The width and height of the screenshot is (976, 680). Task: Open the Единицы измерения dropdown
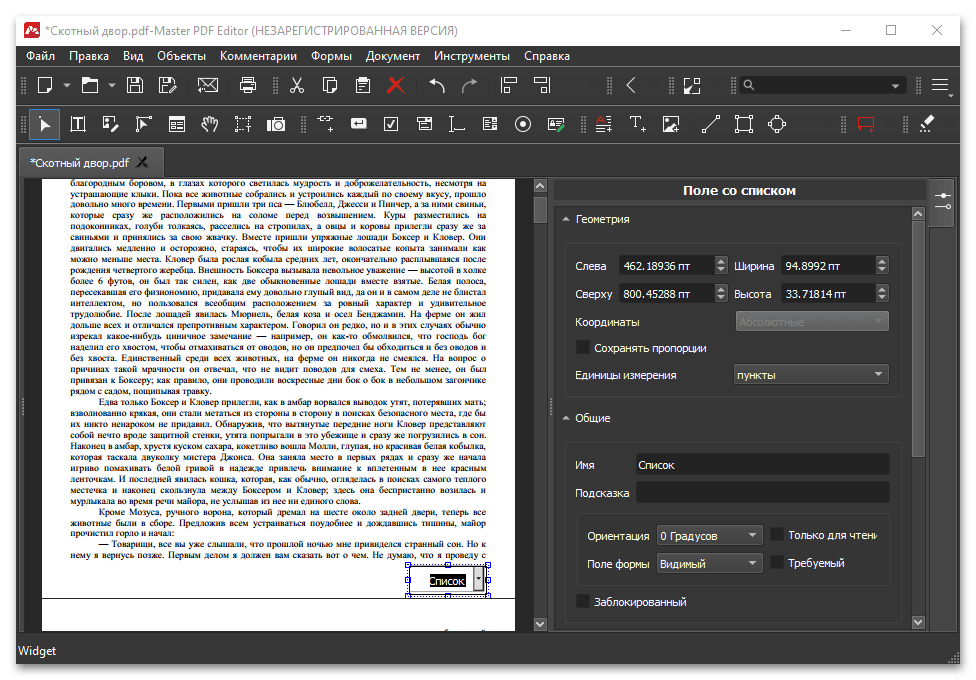coord(810,375)
